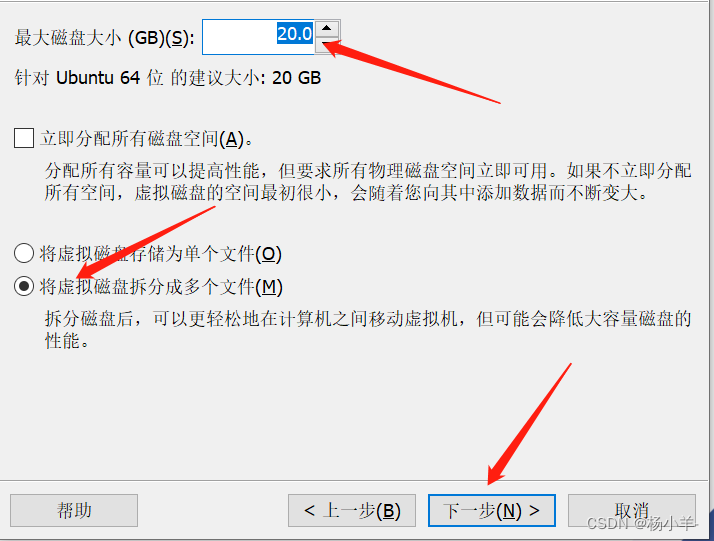Continue with 下一步(N) button
The width and height of the screenshot is (714, 541).
[x=492, y=510]
